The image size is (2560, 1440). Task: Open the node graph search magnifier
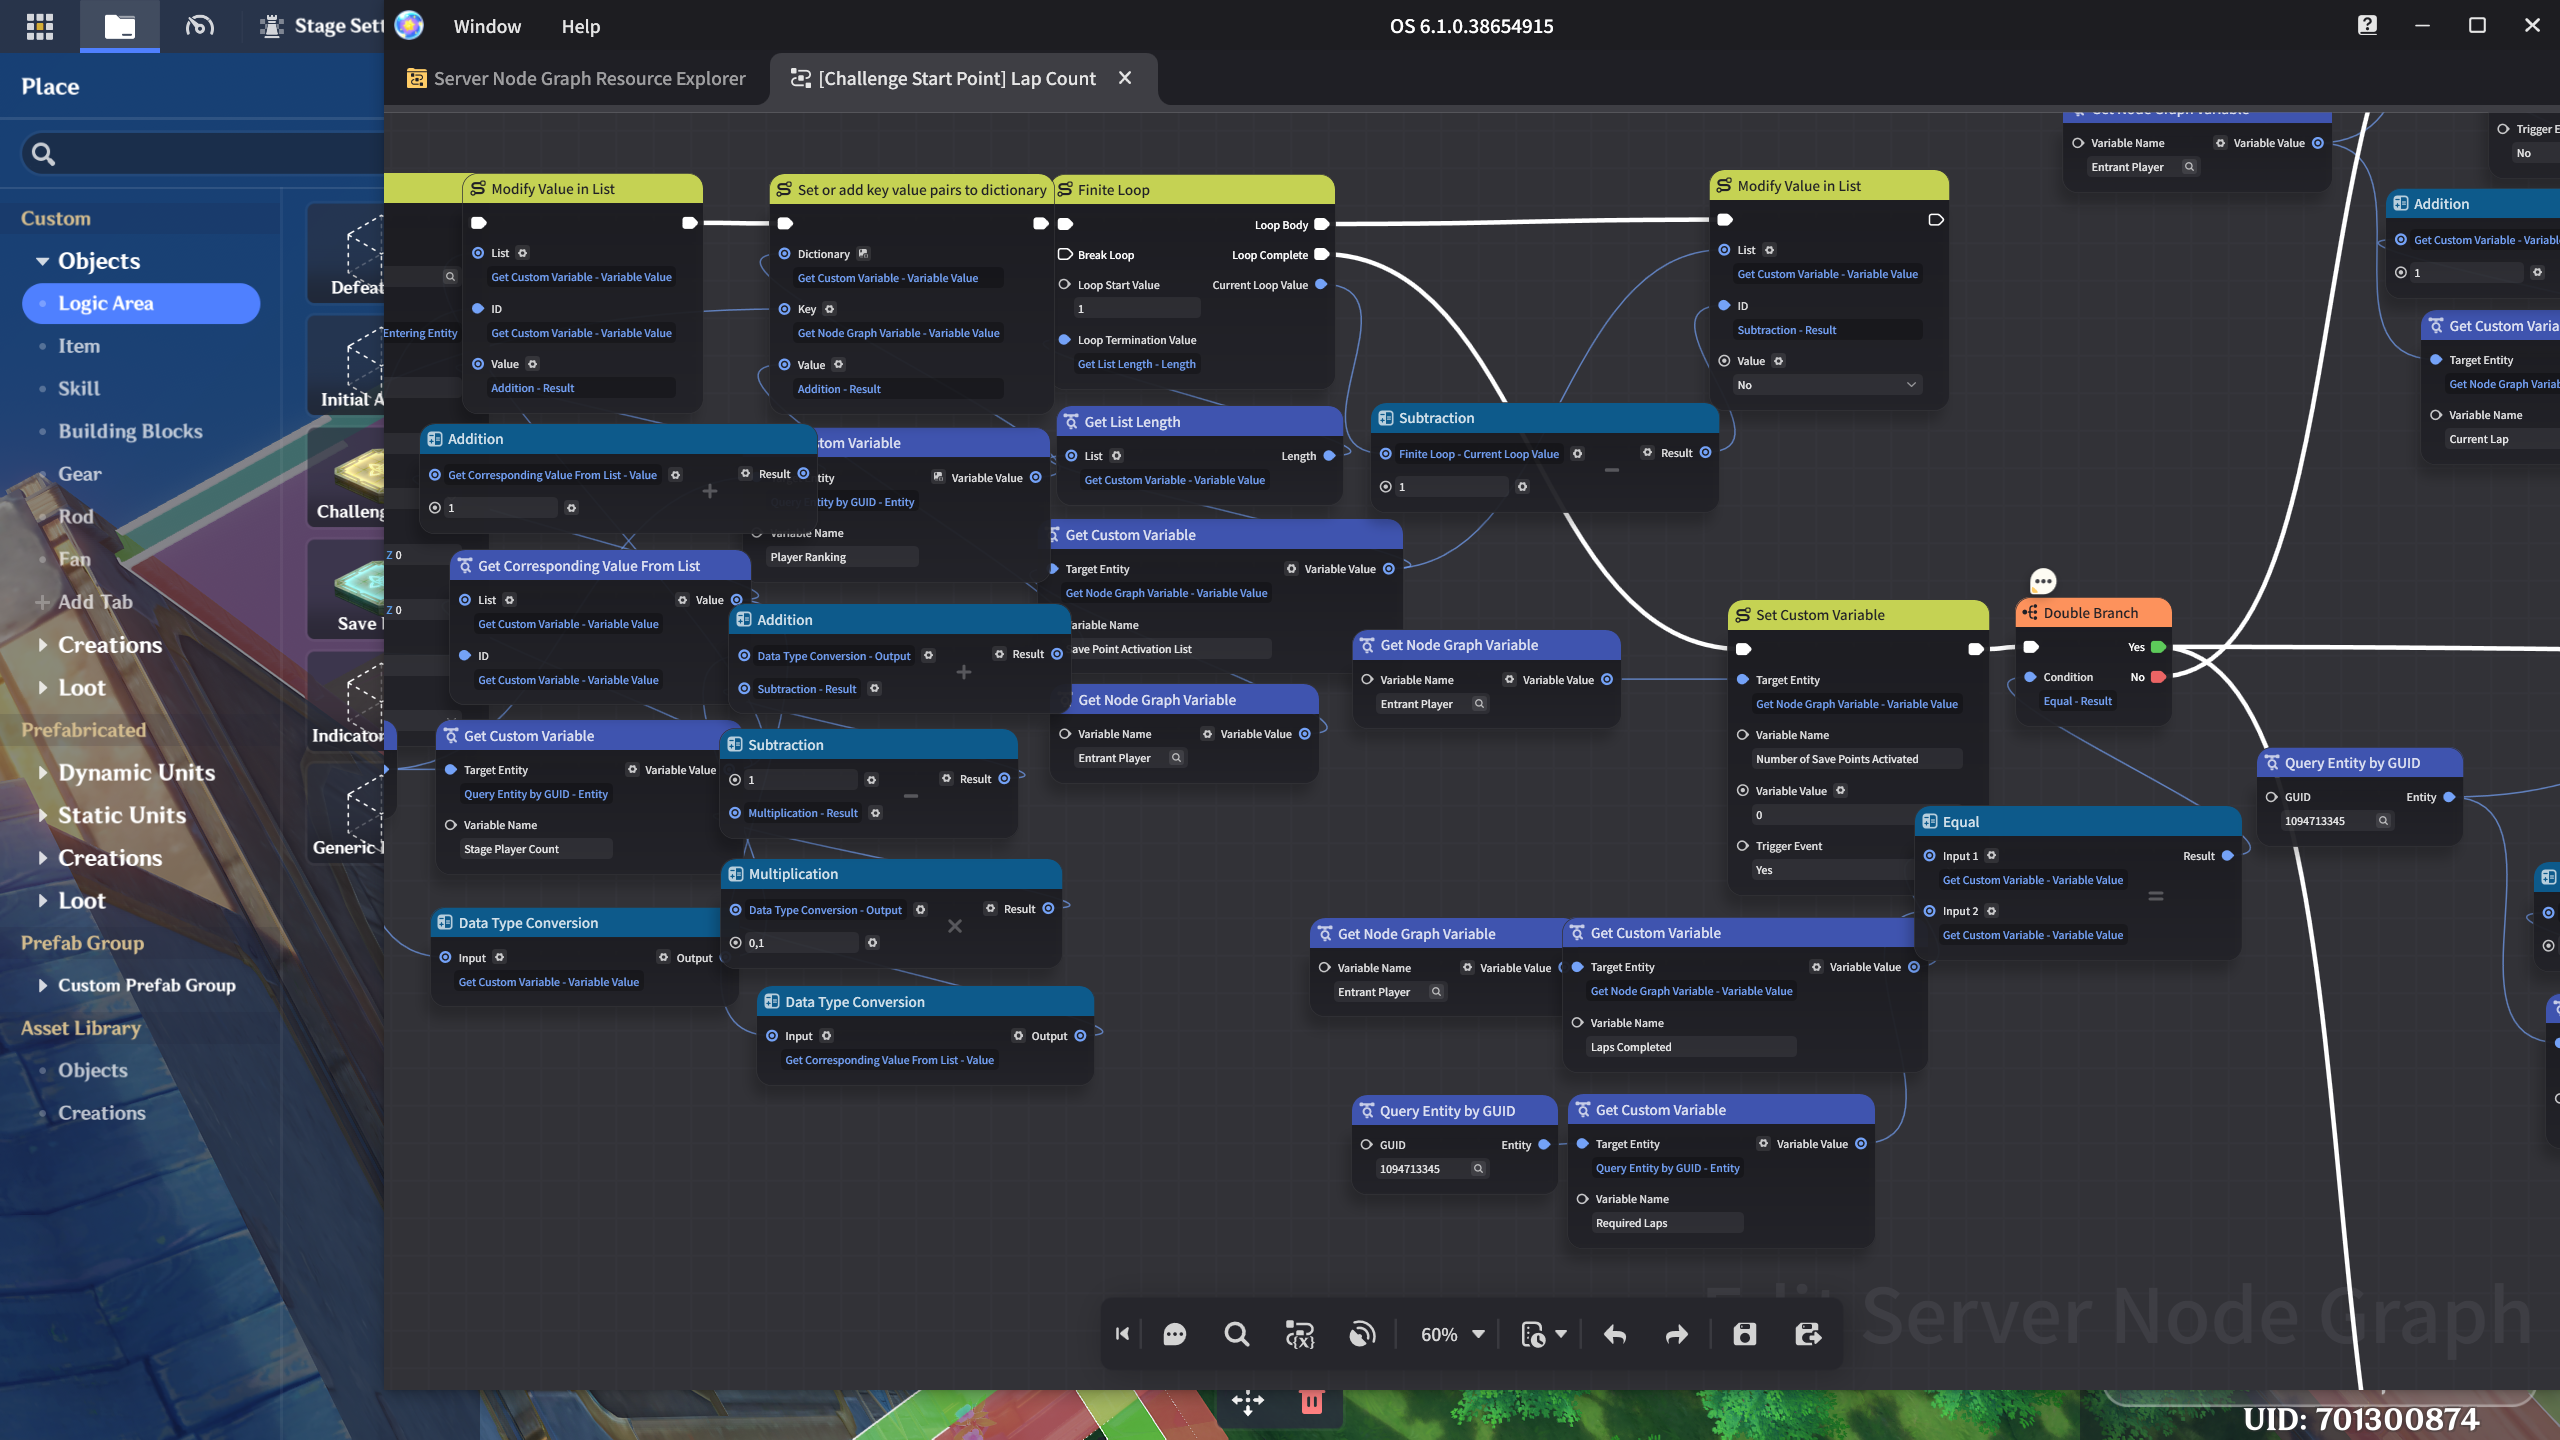pos(1236,1334)
